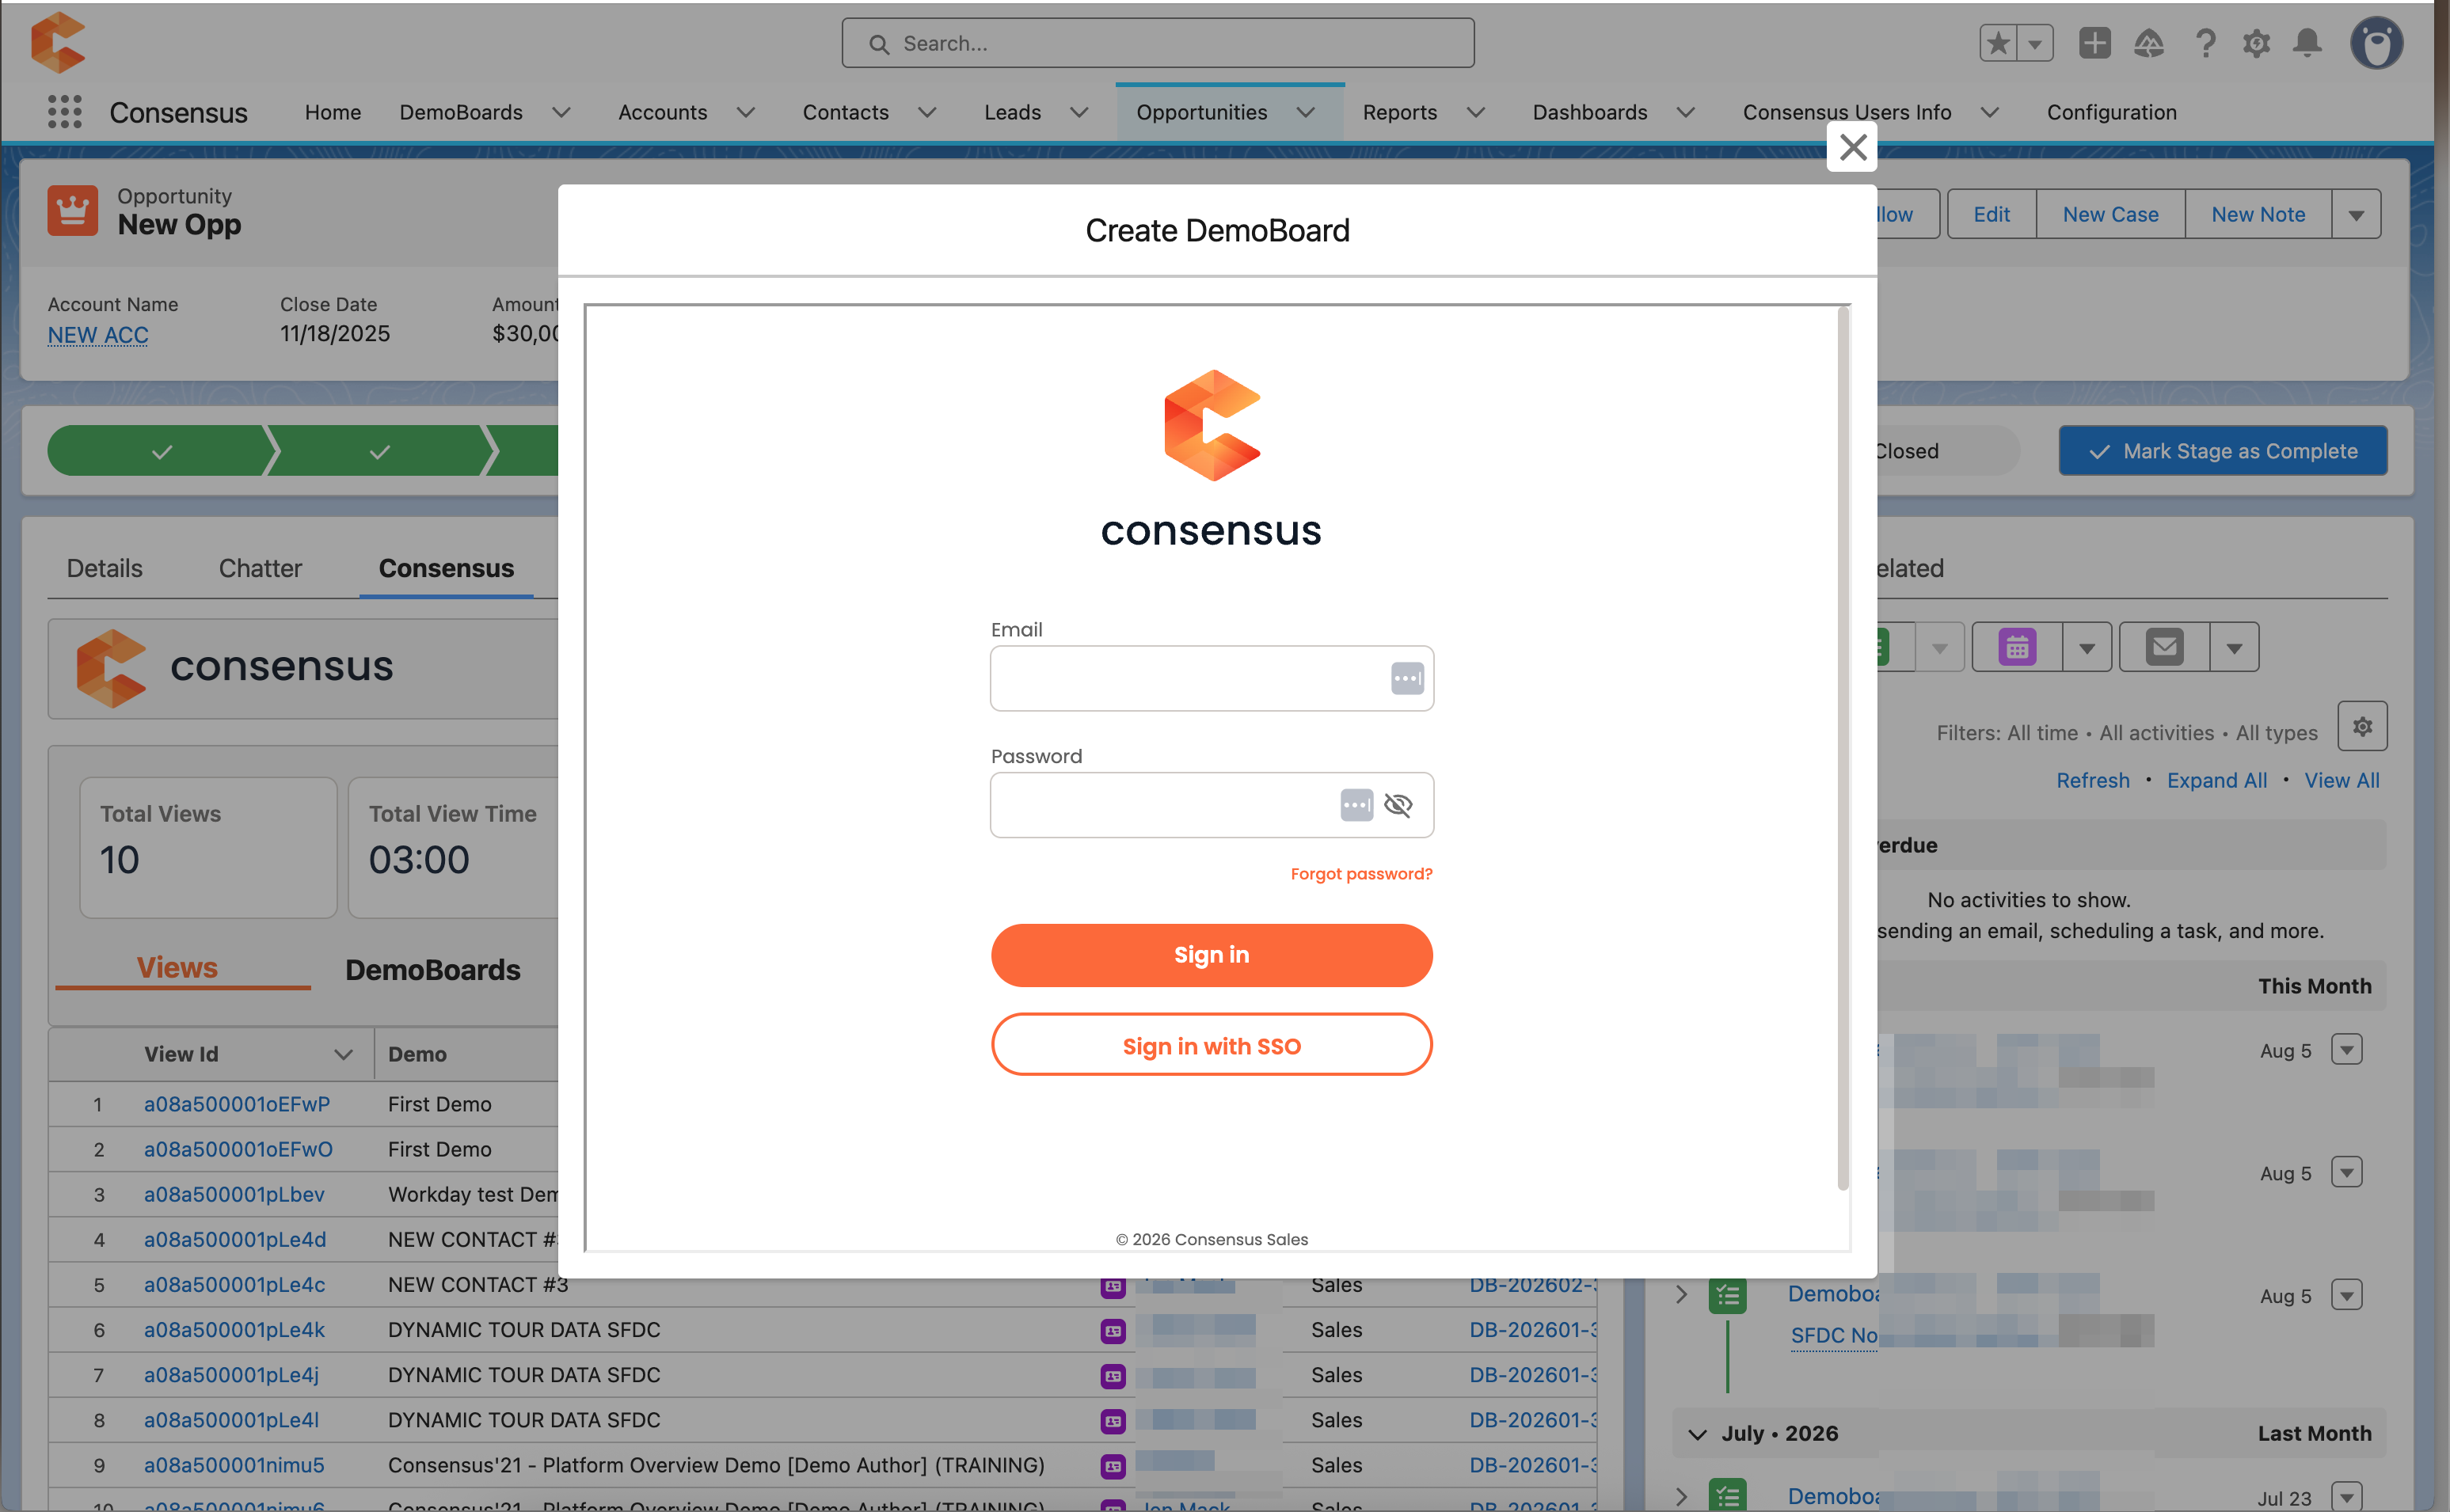
Task: Click the Edit record button
Action: pyautogui.click(x=1991, y=214)
